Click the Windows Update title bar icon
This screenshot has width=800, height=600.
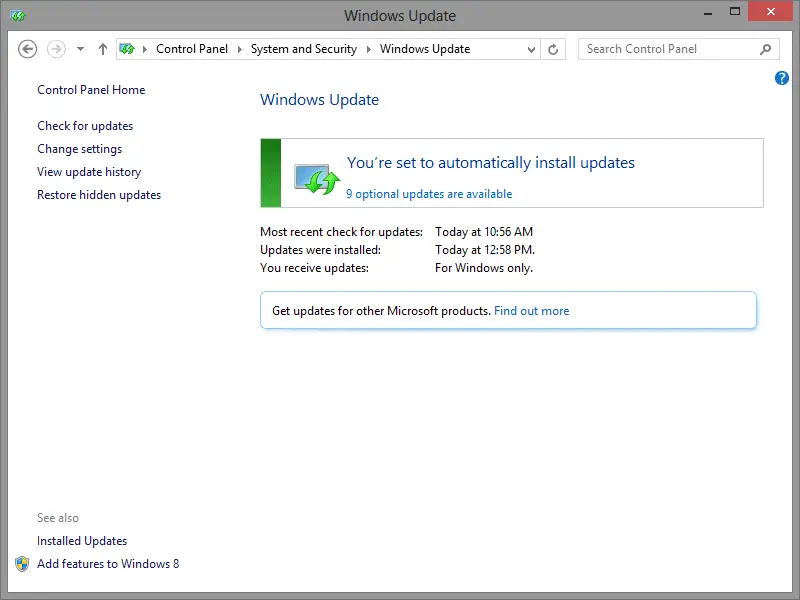[x=18, y=16]
